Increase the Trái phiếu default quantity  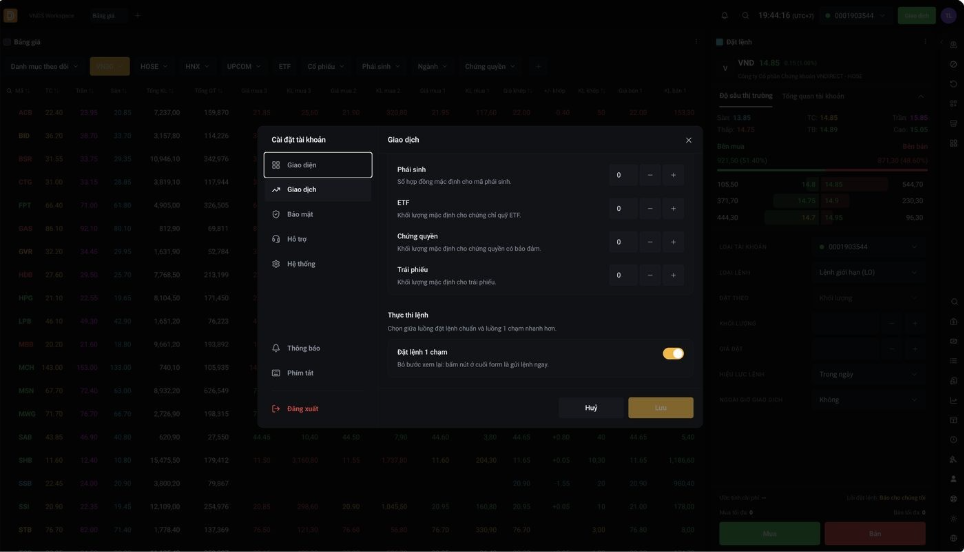[673, 275]
